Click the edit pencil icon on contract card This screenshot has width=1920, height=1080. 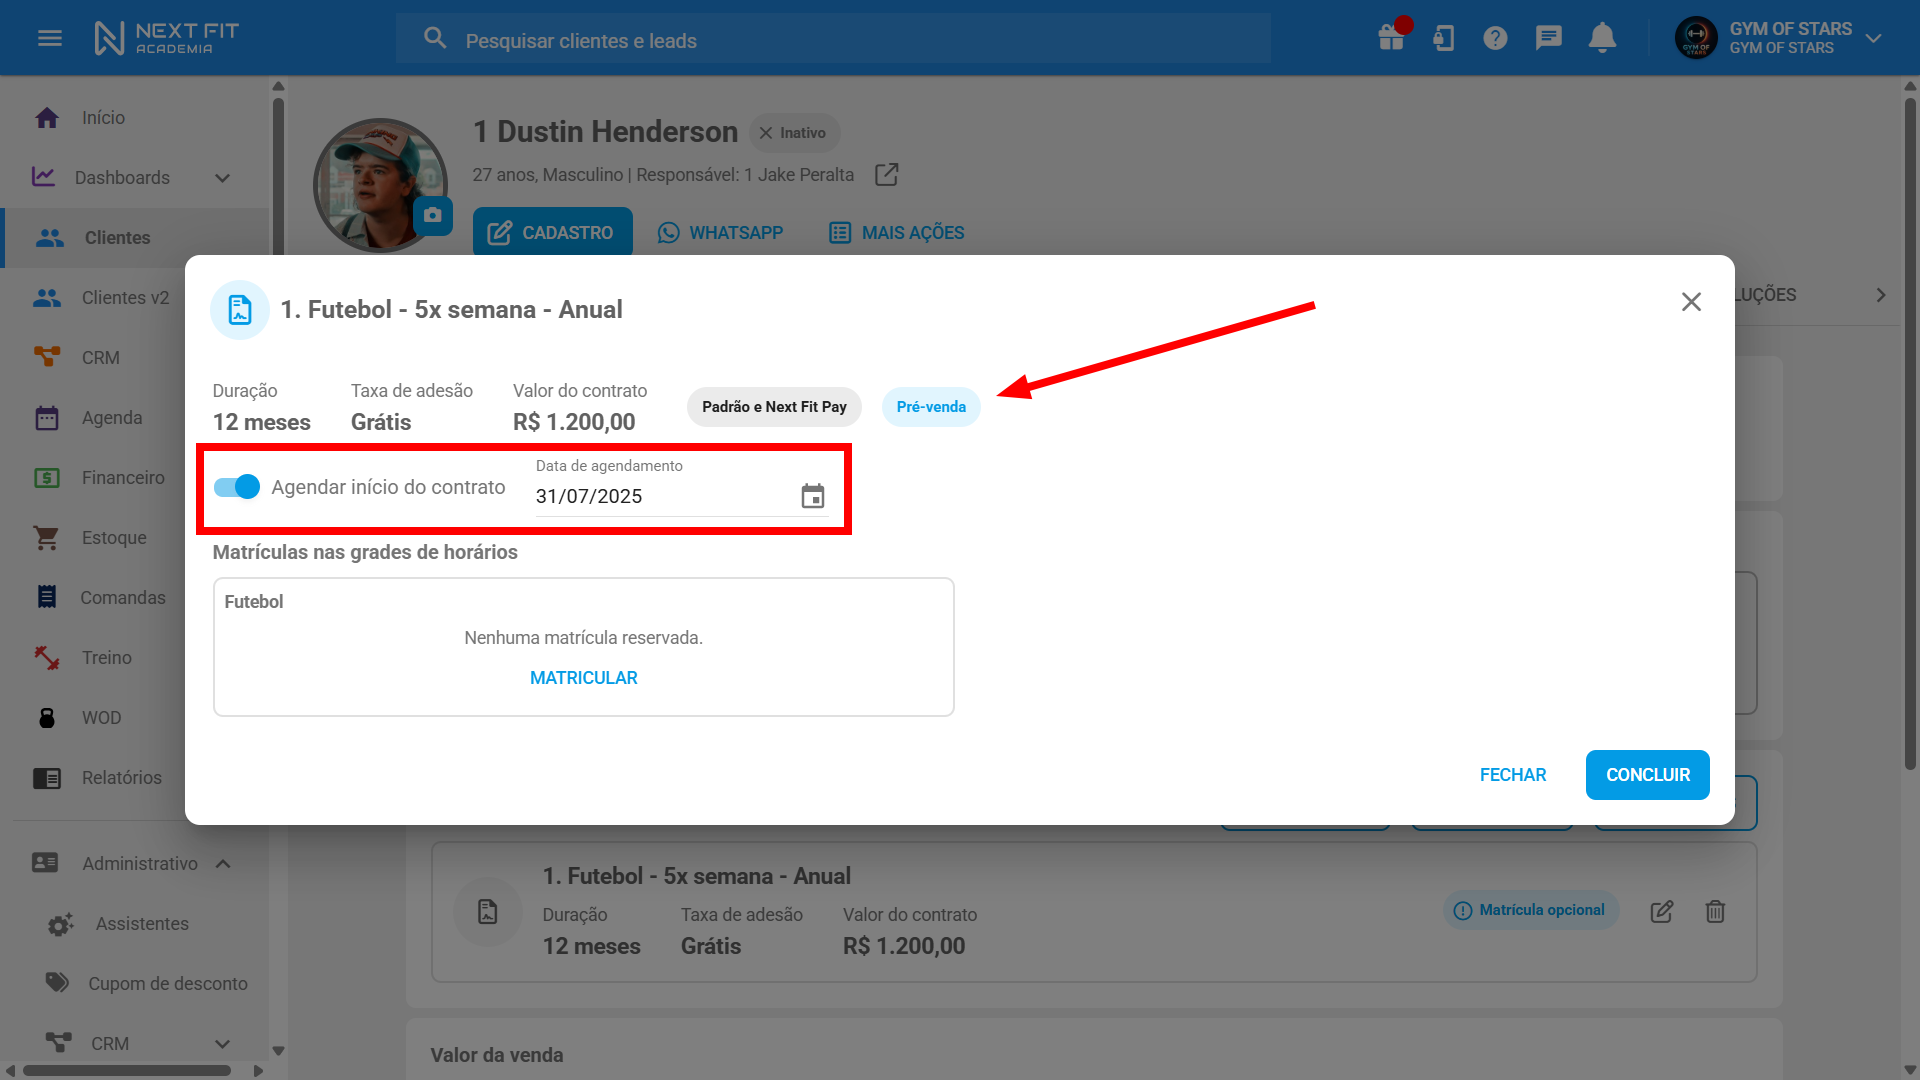click(x=1661, y=911)
